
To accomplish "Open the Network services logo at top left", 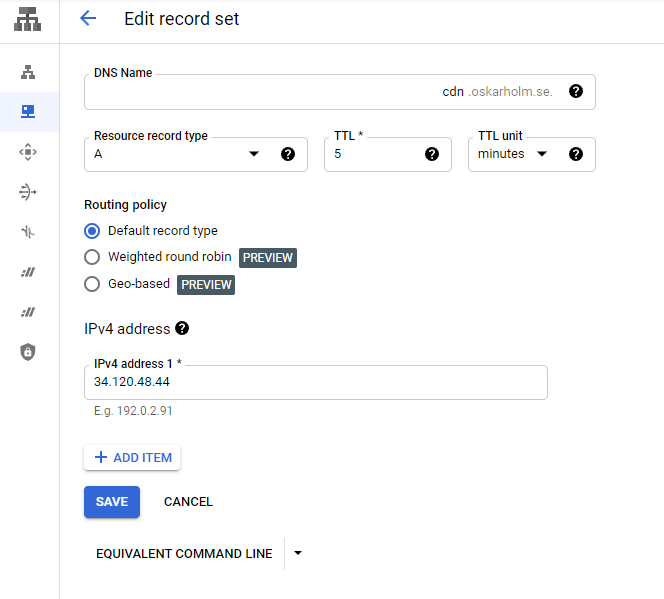I will 28,19.
